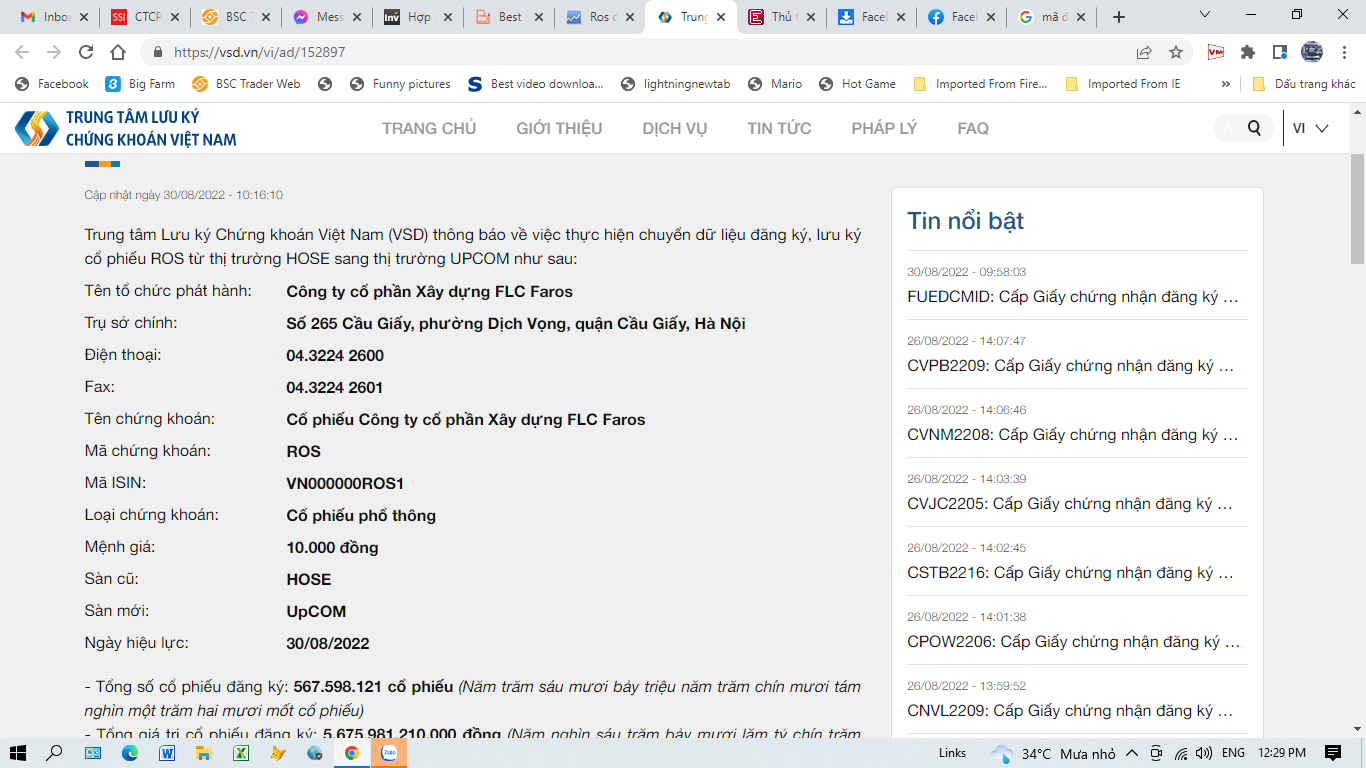The width and height of the screenshot is (1366, 768).
Task: Open the TIN TỨC menu item
Action: (x=779, y=128)
